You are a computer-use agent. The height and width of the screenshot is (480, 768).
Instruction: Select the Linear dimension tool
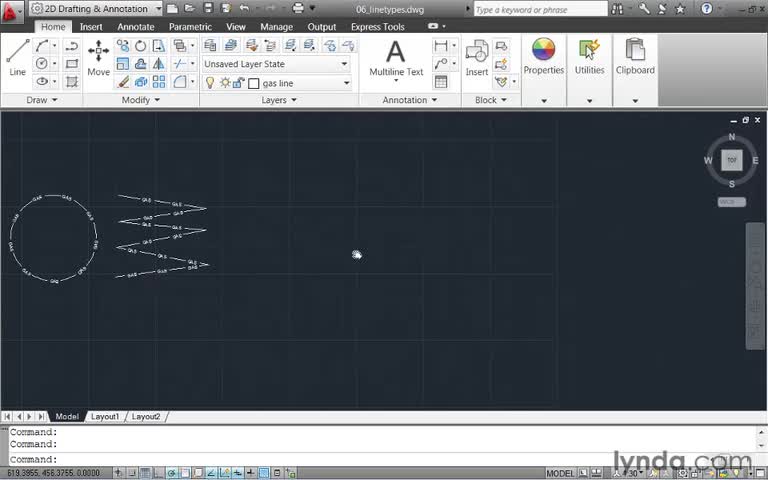pyautogui.click(x=441, y=46)
